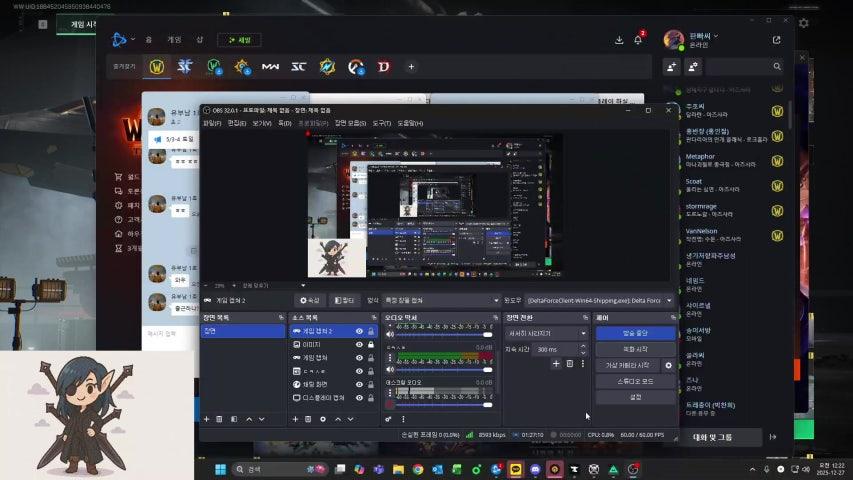Open the Overwatch game icon
Viewport: 853px width, 480px height.
pyautogui.click(x=354, y=67)
